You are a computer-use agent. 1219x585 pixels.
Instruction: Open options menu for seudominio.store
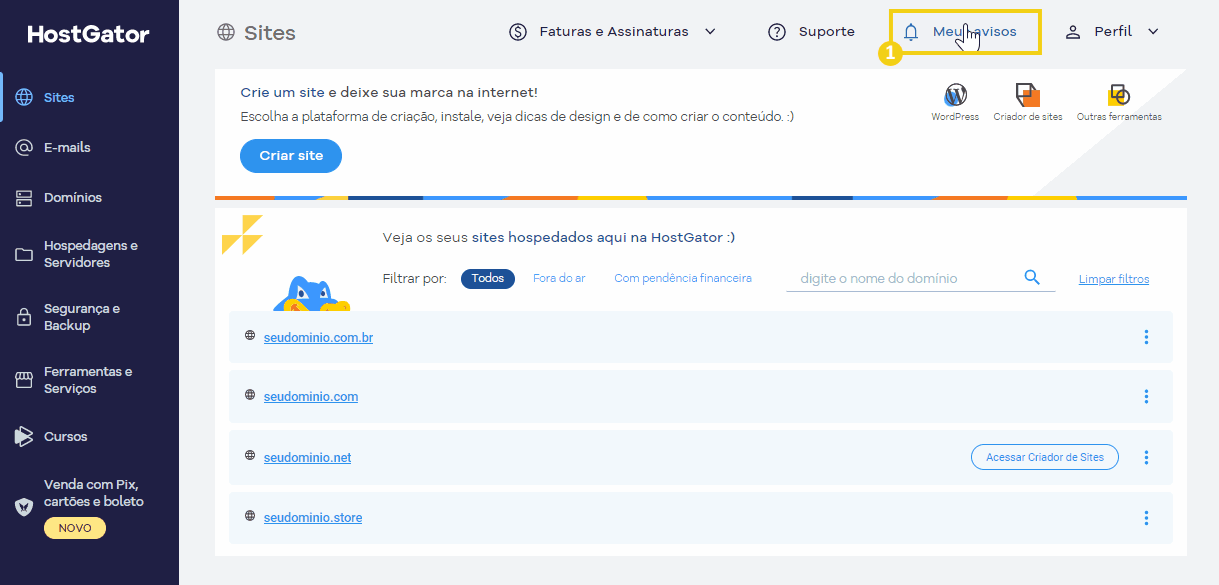tap(1146, 517)
